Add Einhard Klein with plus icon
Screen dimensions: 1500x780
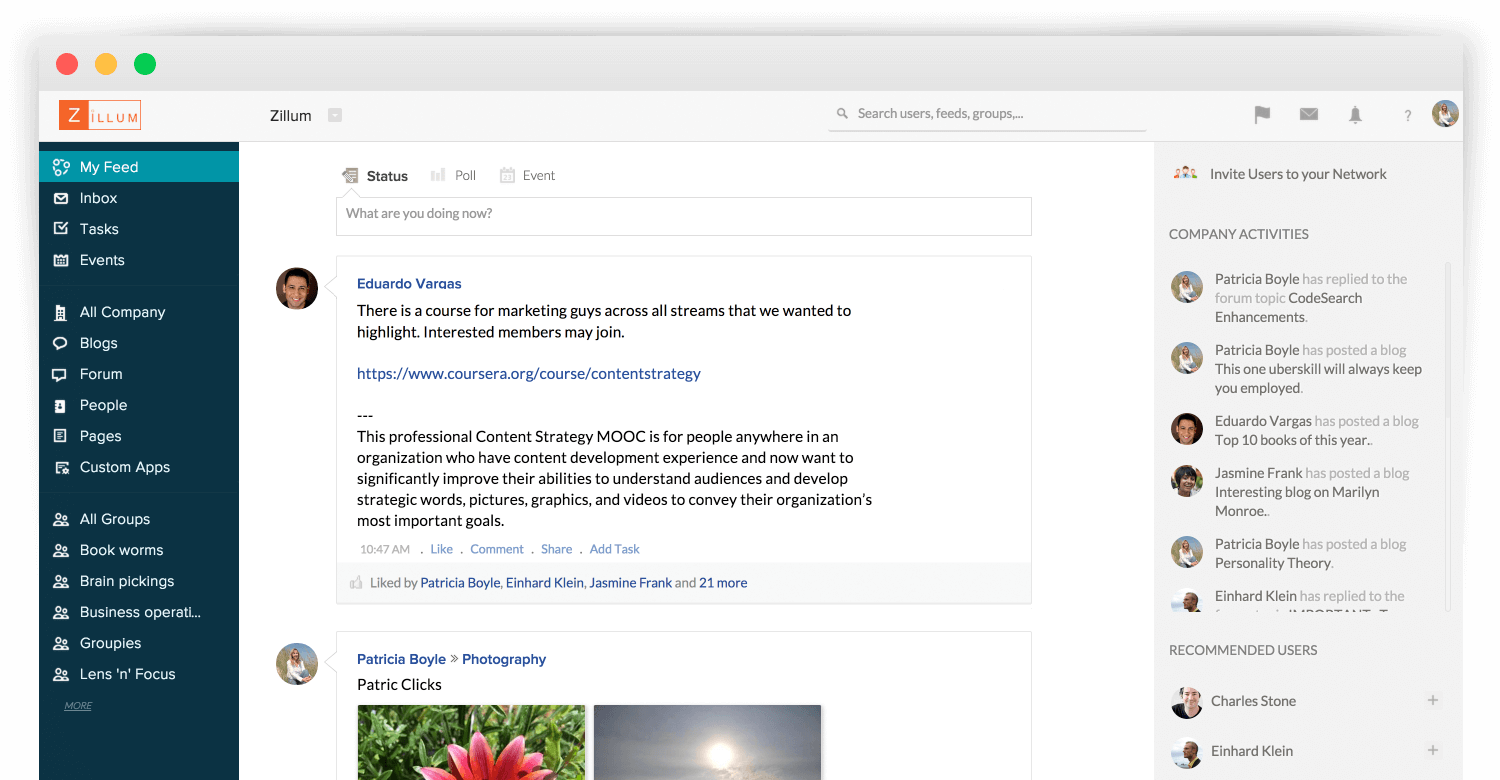[x=1433, y=750]
